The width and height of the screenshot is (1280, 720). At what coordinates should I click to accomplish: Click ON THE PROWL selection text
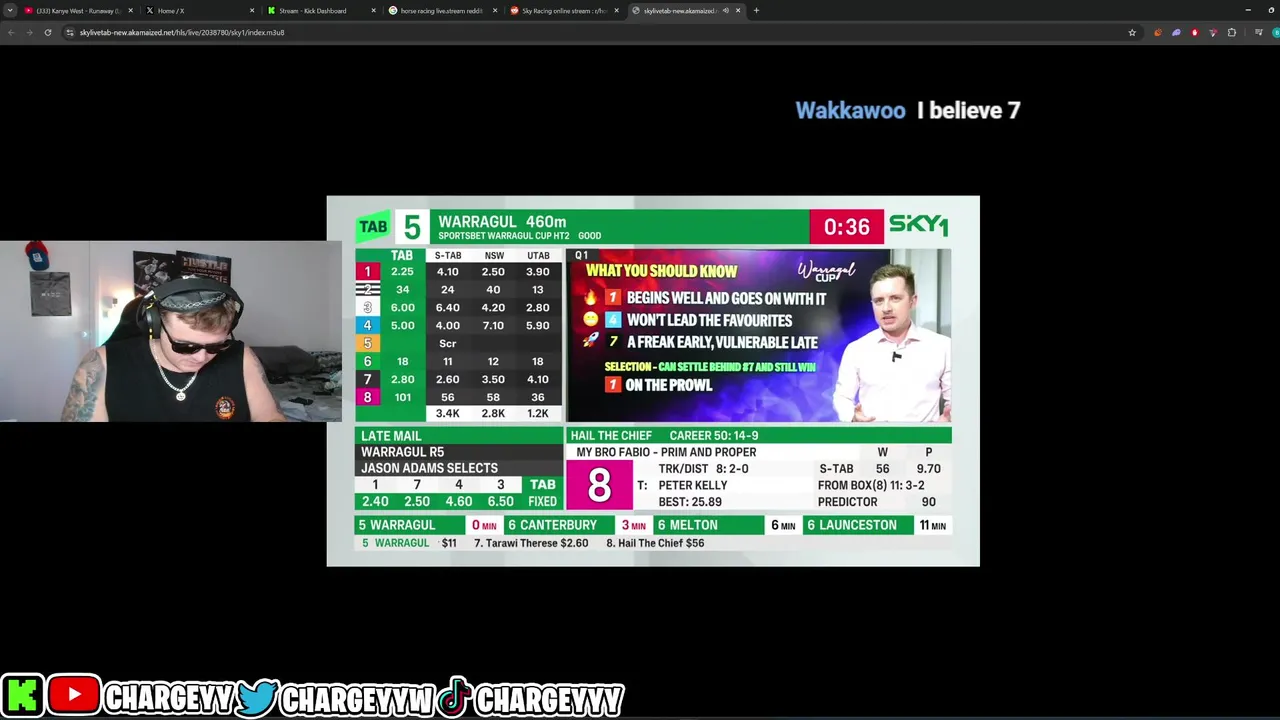click(x=669, y=385)
